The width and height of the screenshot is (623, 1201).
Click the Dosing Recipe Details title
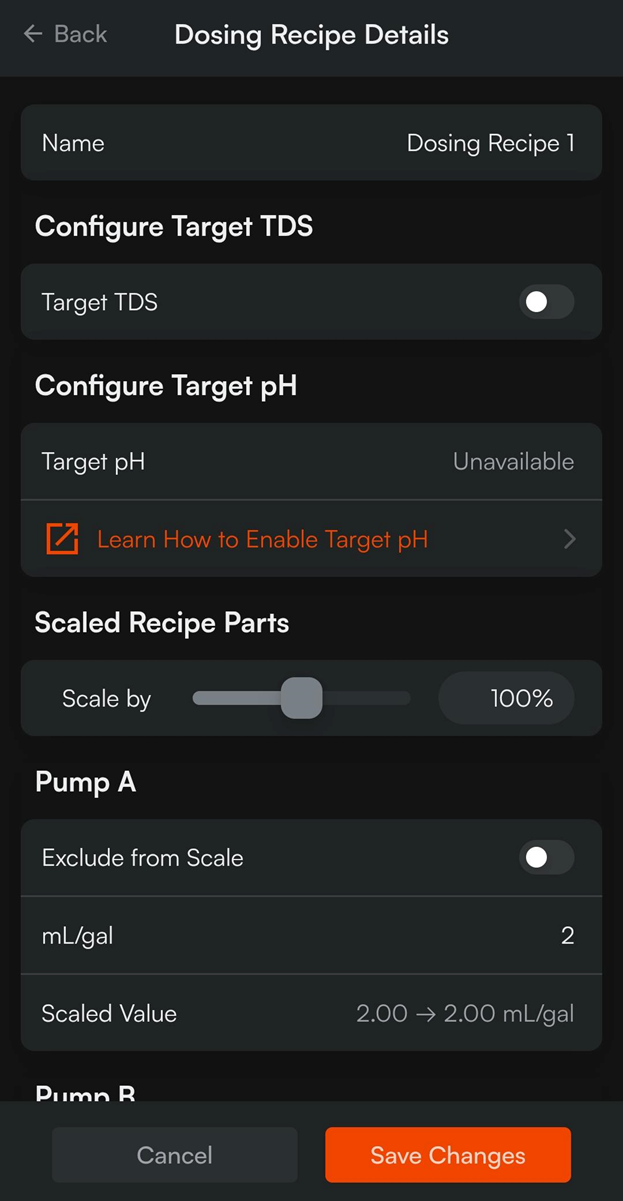click(x=311, y=35)
